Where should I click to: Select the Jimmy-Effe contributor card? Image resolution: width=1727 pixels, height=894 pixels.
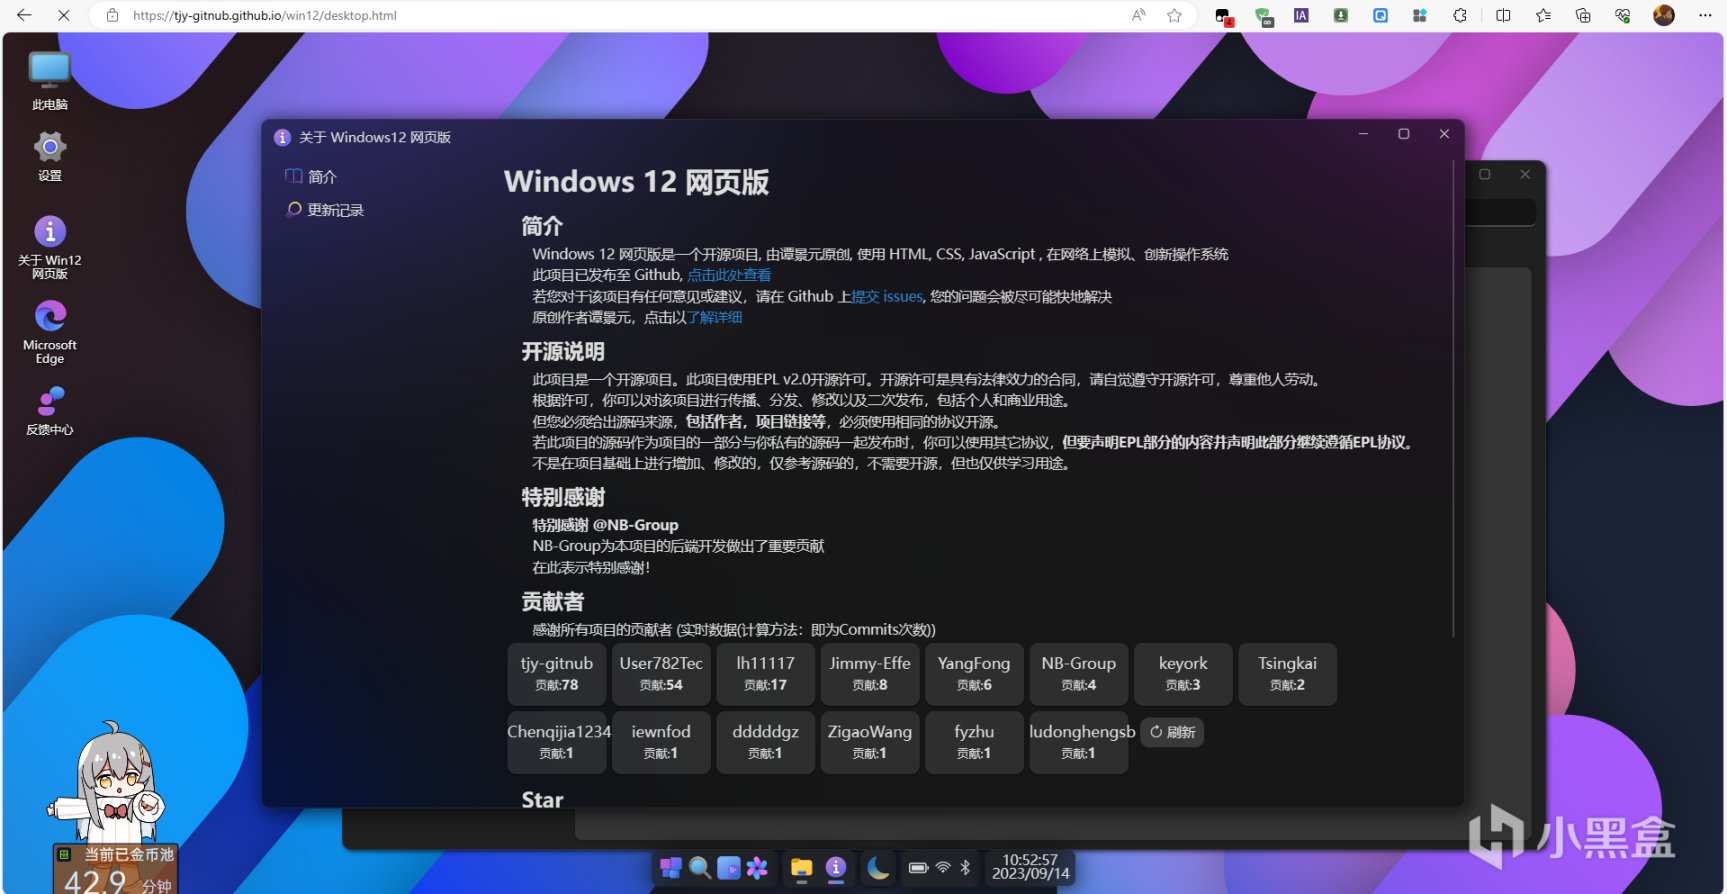(870, 674)
